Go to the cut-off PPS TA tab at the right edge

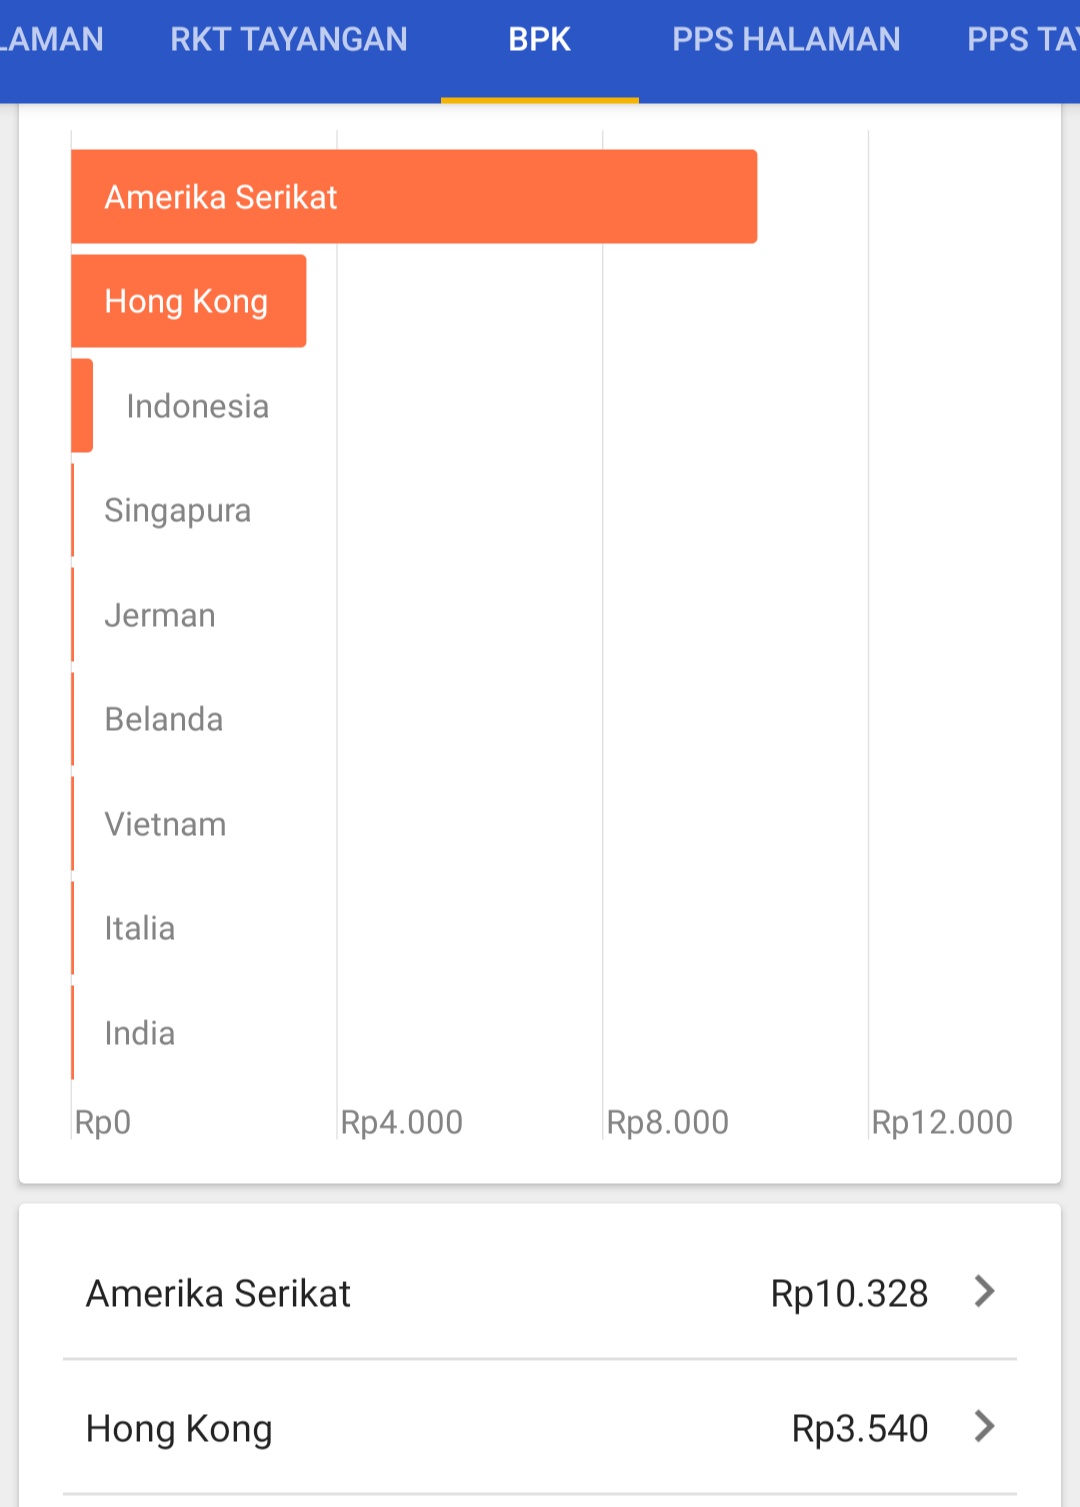point(1022,40)
